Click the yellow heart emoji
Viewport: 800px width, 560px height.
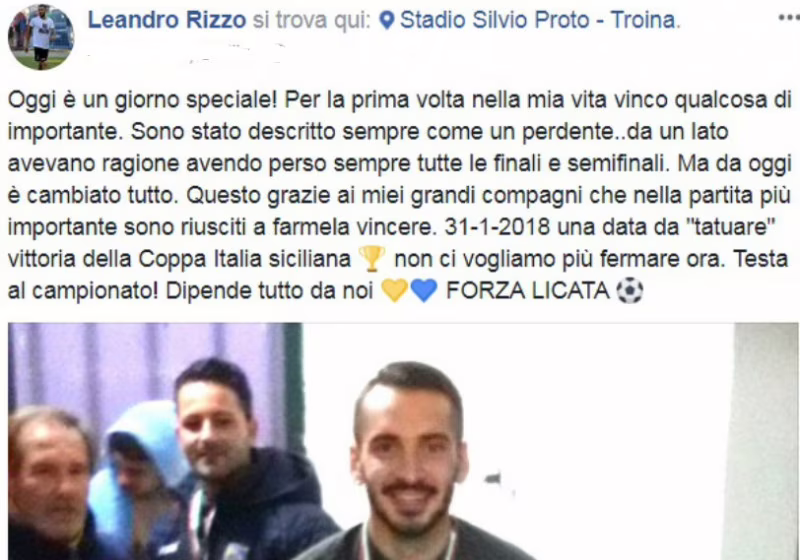[x=394, y=291]
